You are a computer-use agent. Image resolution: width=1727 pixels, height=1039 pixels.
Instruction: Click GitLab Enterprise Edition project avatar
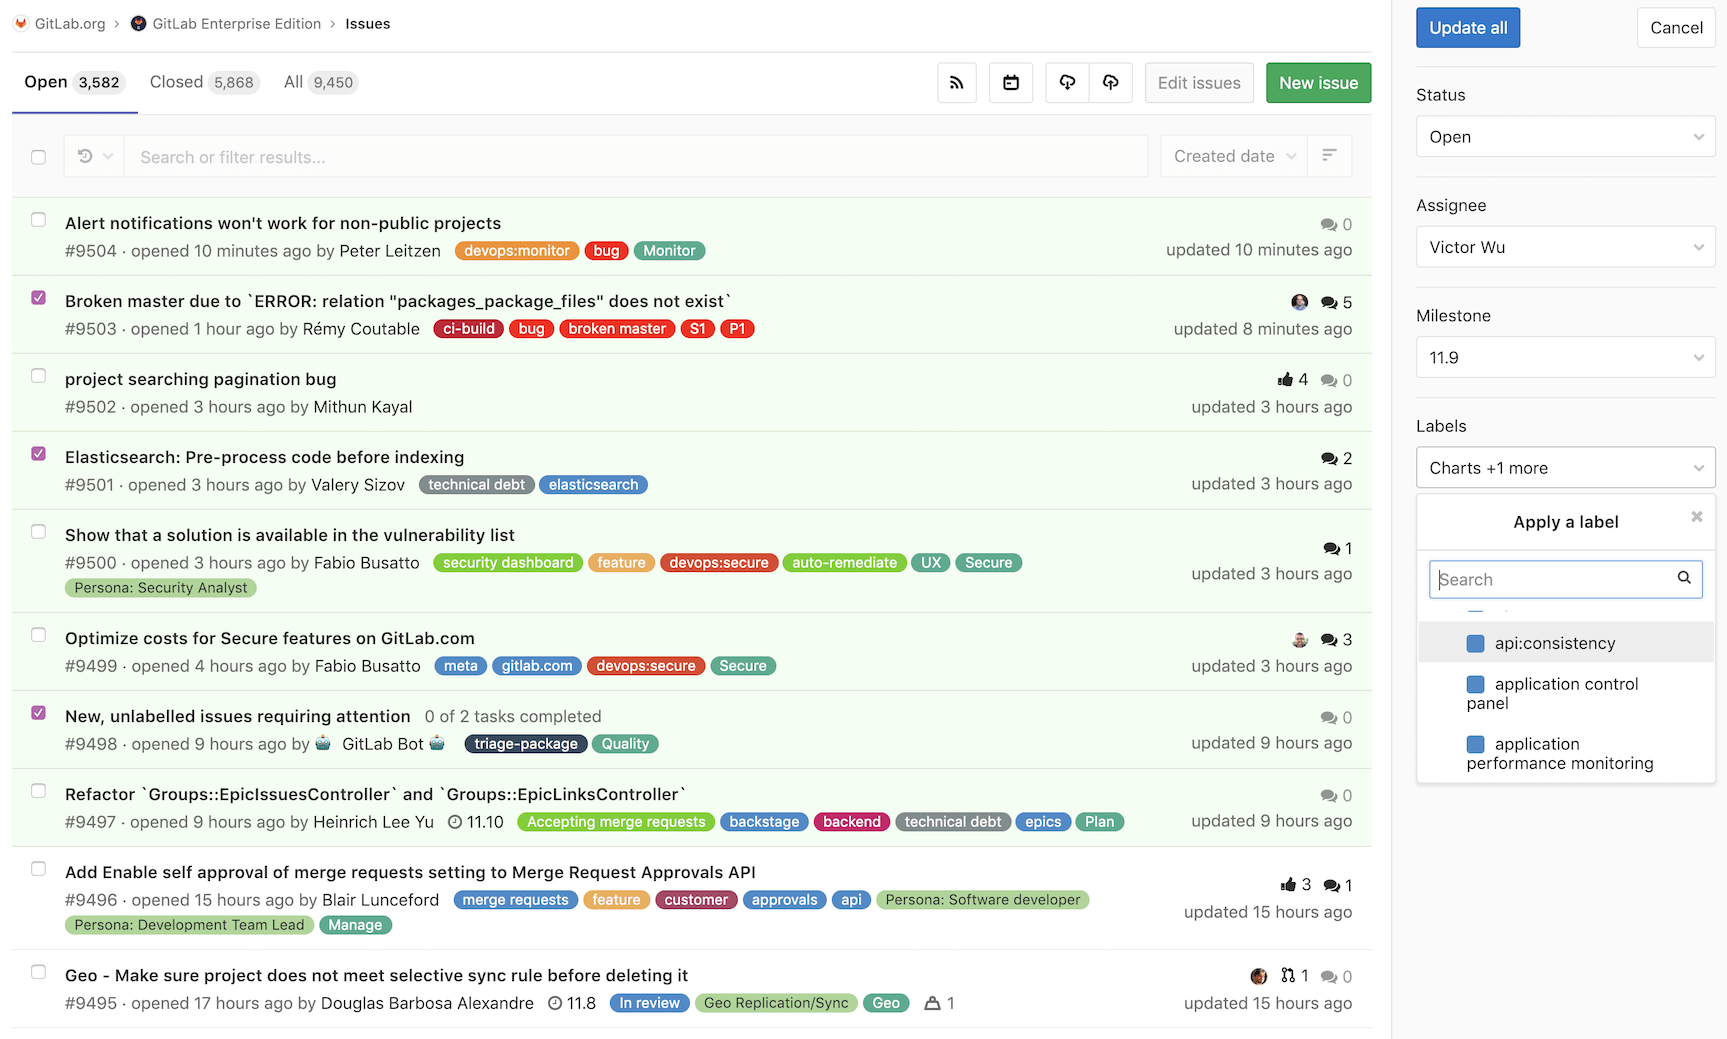click(x=139, y=24)
